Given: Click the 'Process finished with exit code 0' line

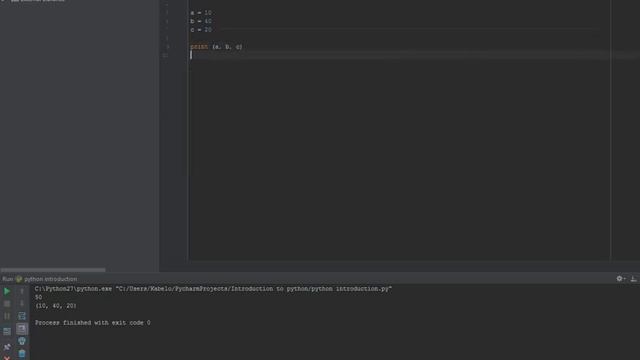Looking at the screenshot, I should click(x=93, y=323).
